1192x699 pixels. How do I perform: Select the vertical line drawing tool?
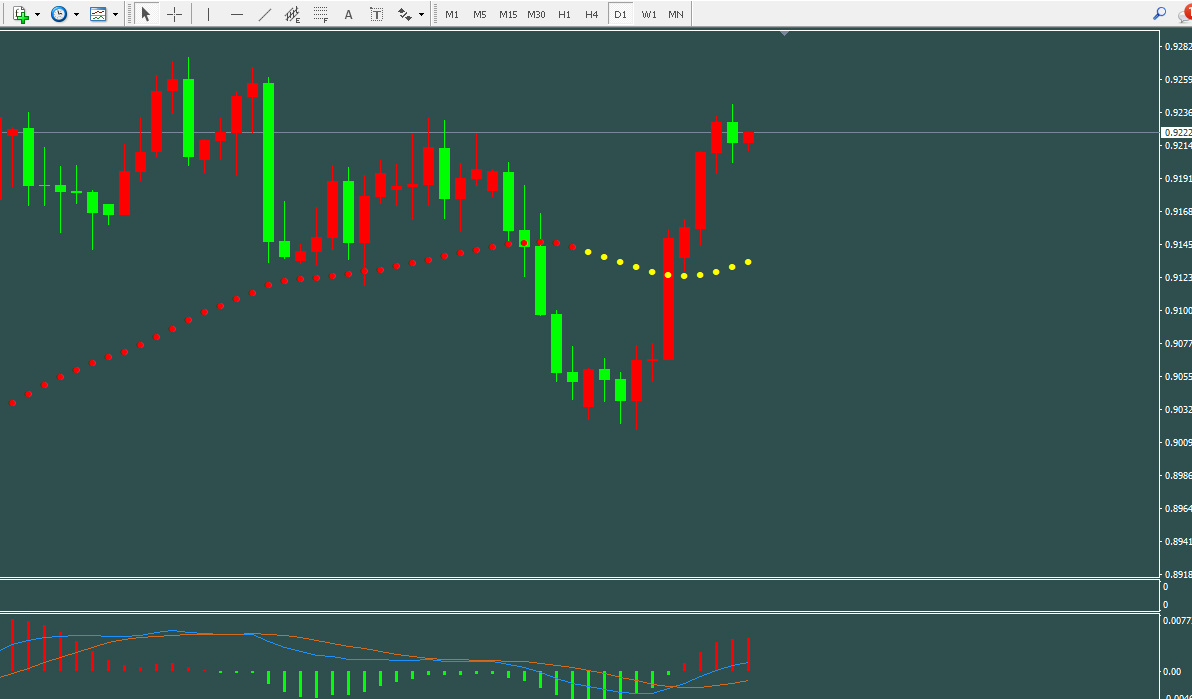point(208,14)
